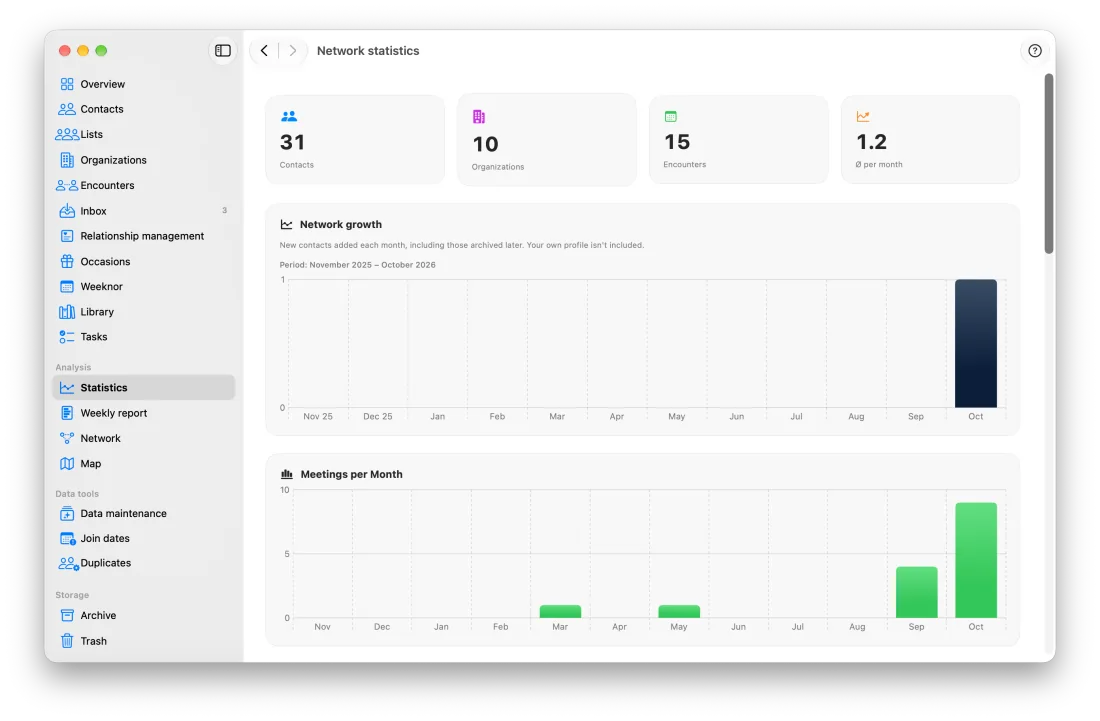
Task: Open the Duplicates tool
Action: tap(143, 563)
